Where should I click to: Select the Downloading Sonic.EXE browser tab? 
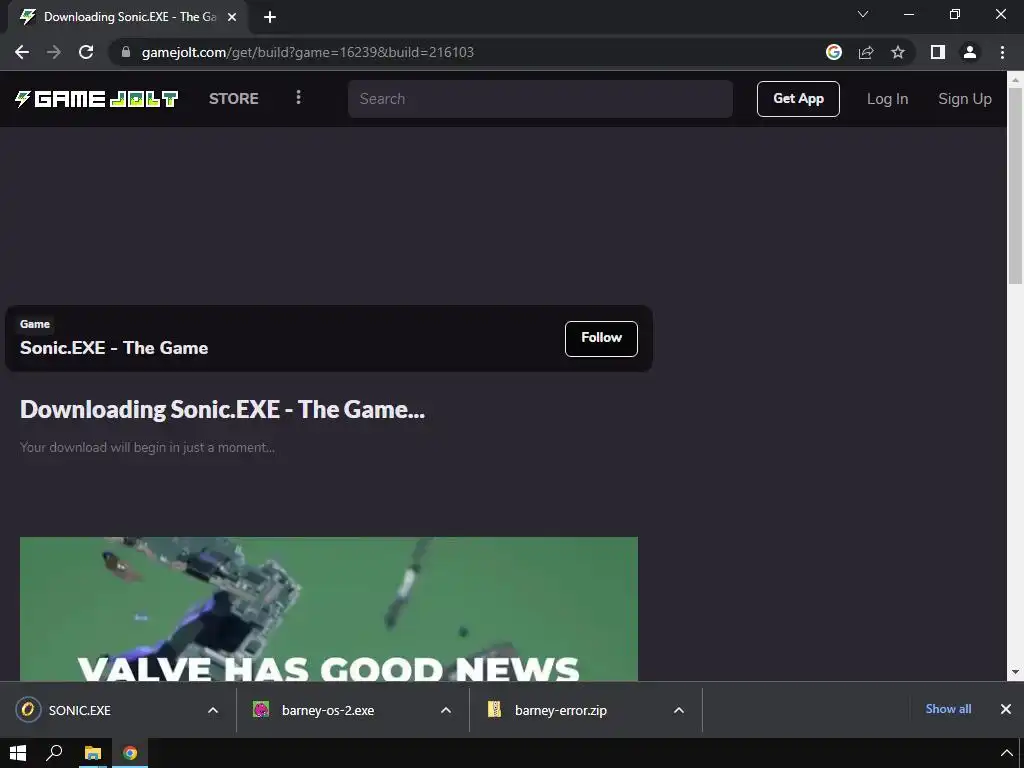click(x=127, y=18)
